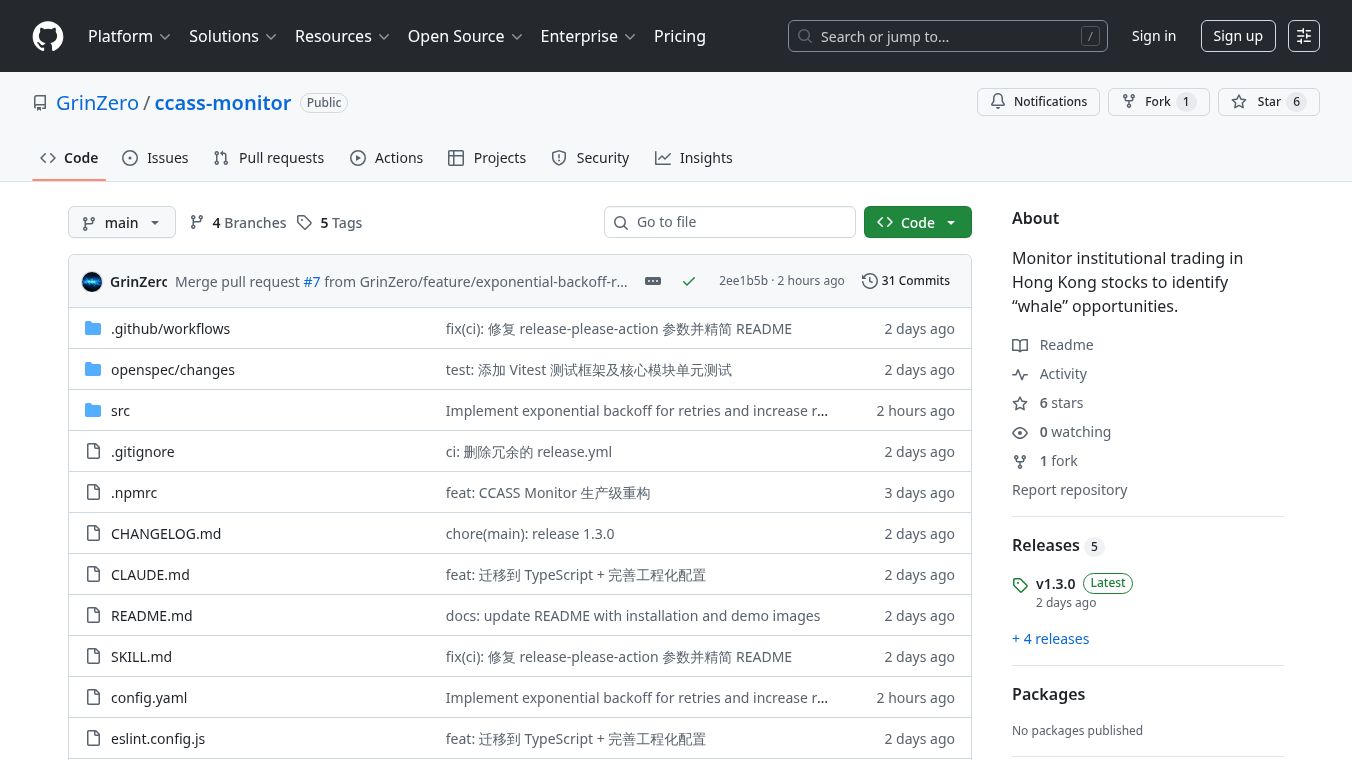The height and width of the screenshot is (760, 1352).
Task: Open the command palette icon beside Sign up
Action: tap(1304, 36)
